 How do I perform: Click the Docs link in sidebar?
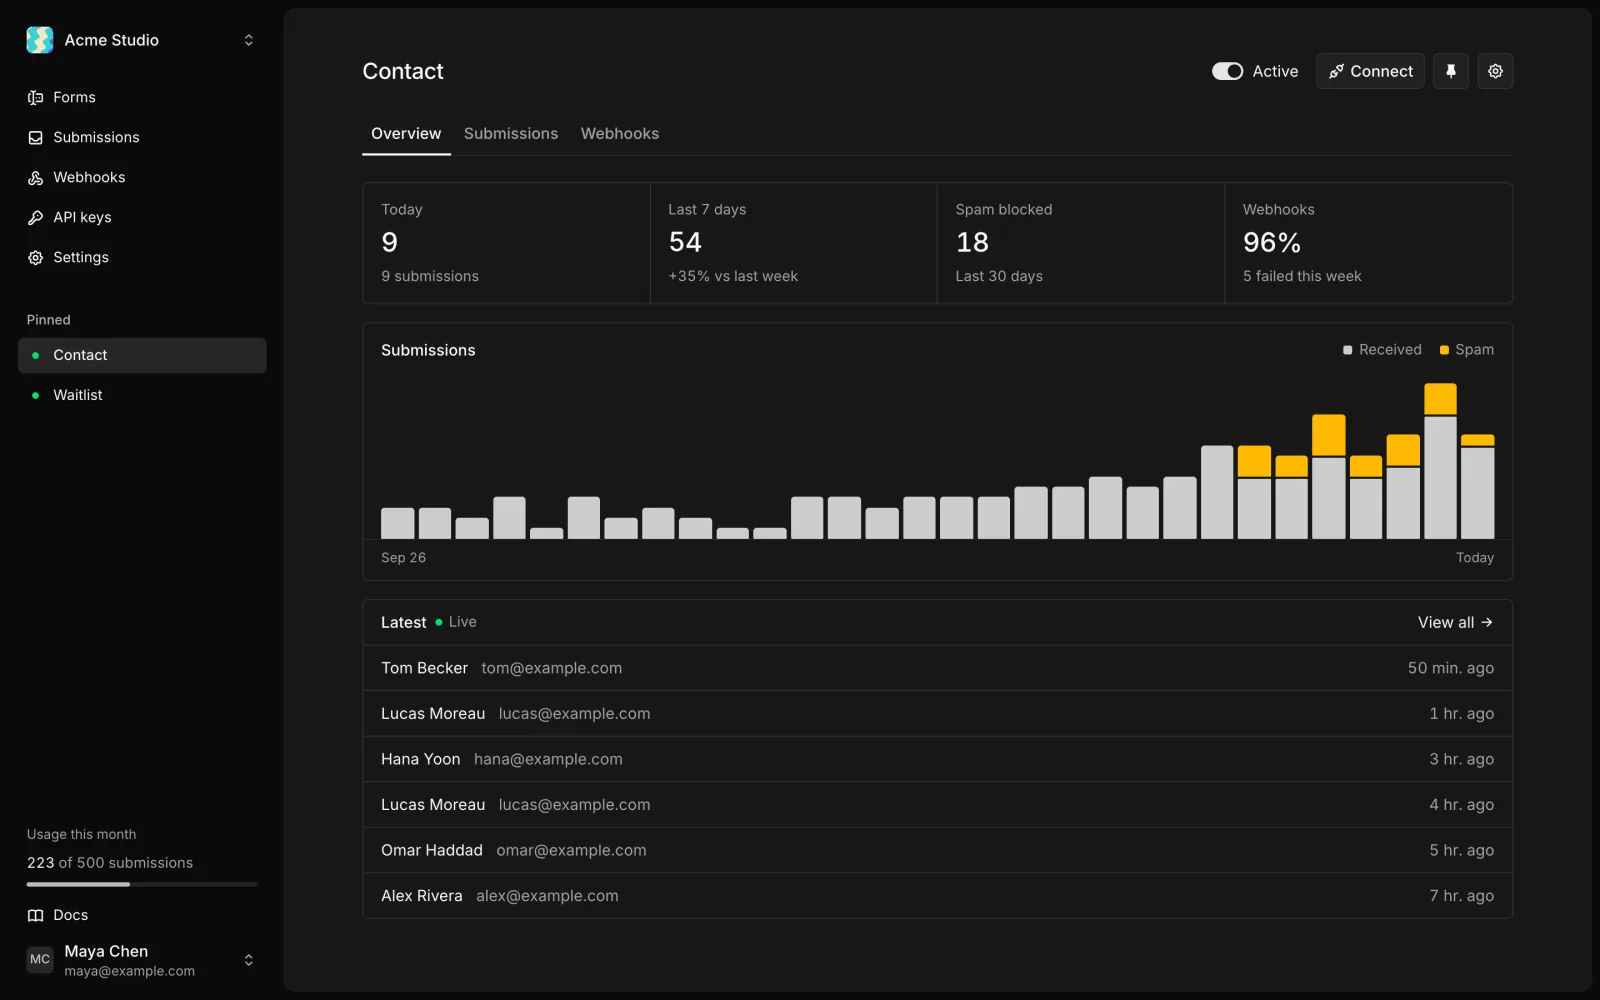pos(142,915)
